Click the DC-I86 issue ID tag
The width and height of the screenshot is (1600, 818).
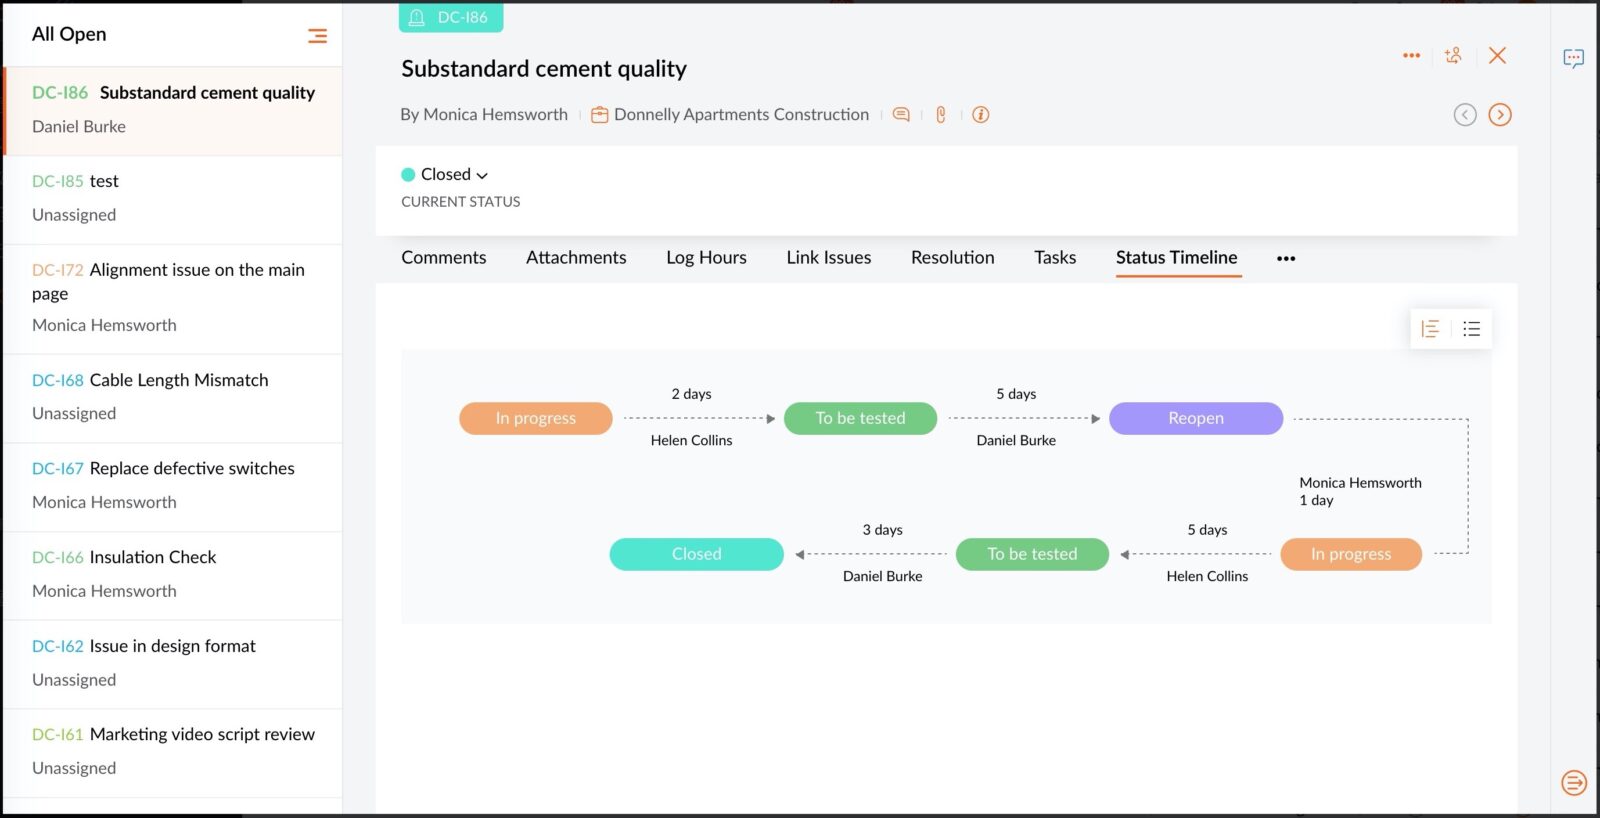(451, 18)
